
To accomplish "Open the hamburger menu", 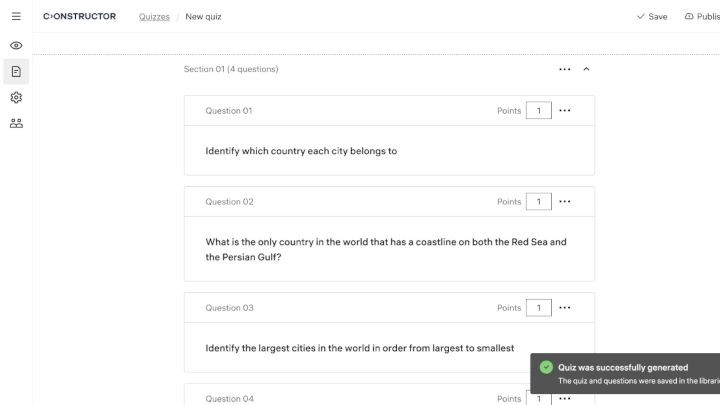I will point(16,17).
